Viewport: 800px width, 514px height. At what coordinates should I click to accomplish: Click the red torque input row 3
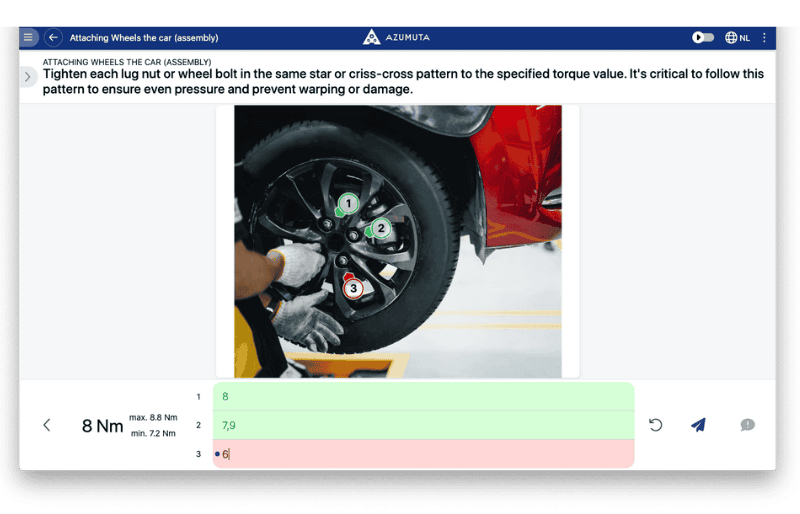coord(423,454)
